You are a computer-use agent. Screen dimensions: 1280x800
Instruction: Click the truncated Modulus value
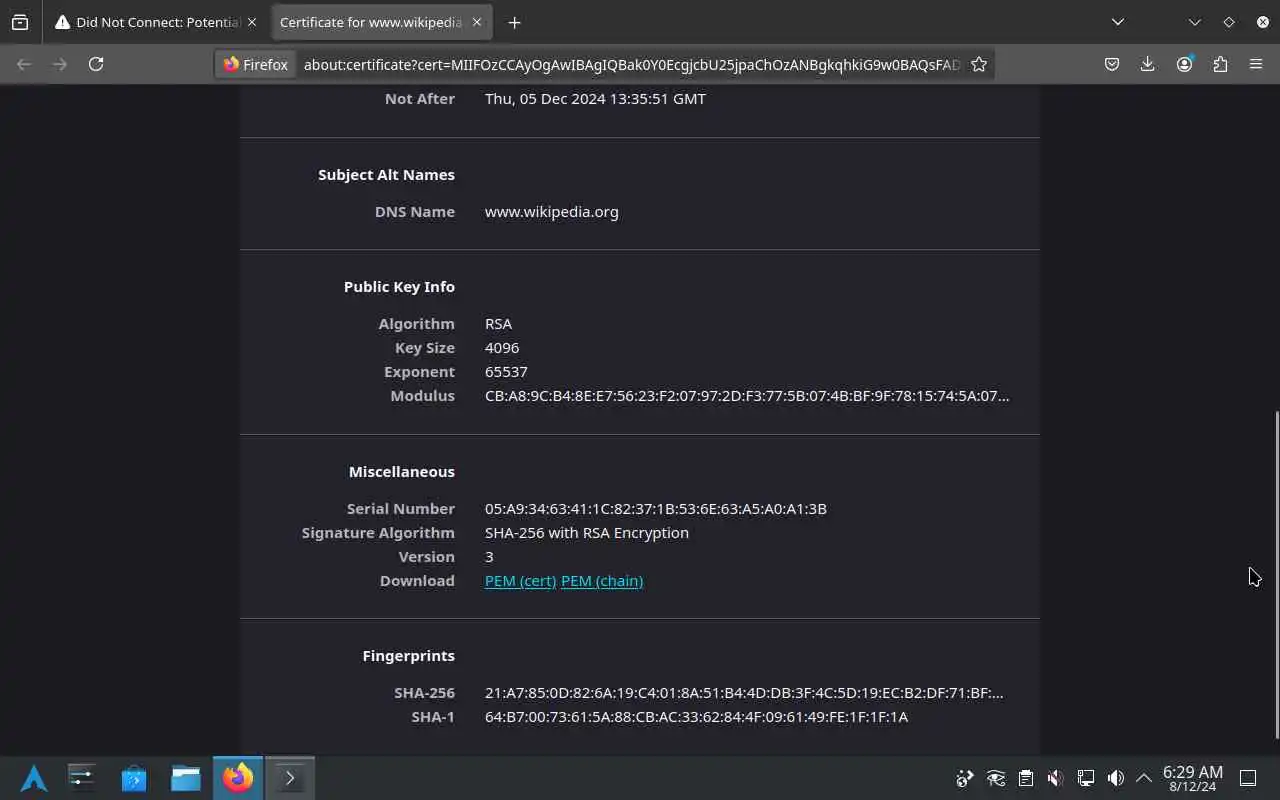point(747,396)
